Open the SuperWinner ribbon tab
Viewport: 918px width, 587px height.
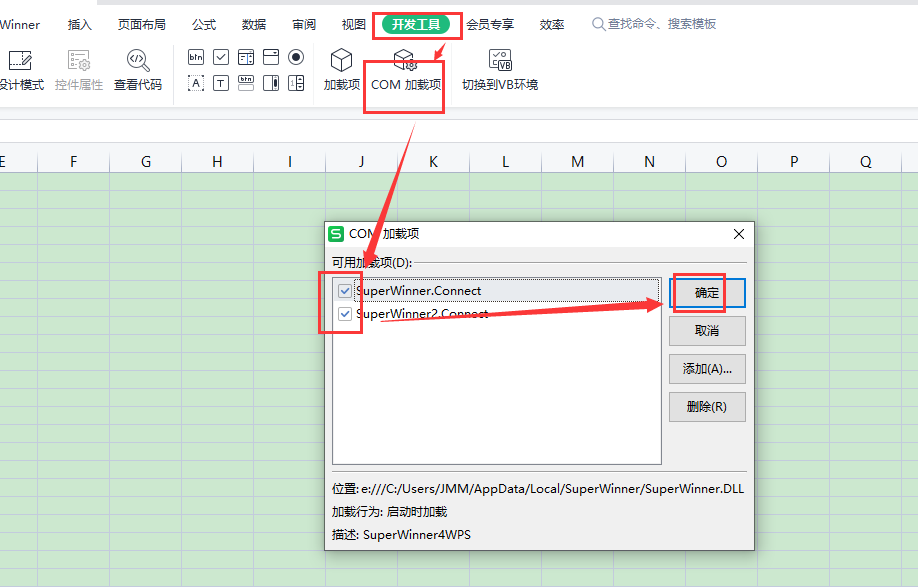(20, 25)
